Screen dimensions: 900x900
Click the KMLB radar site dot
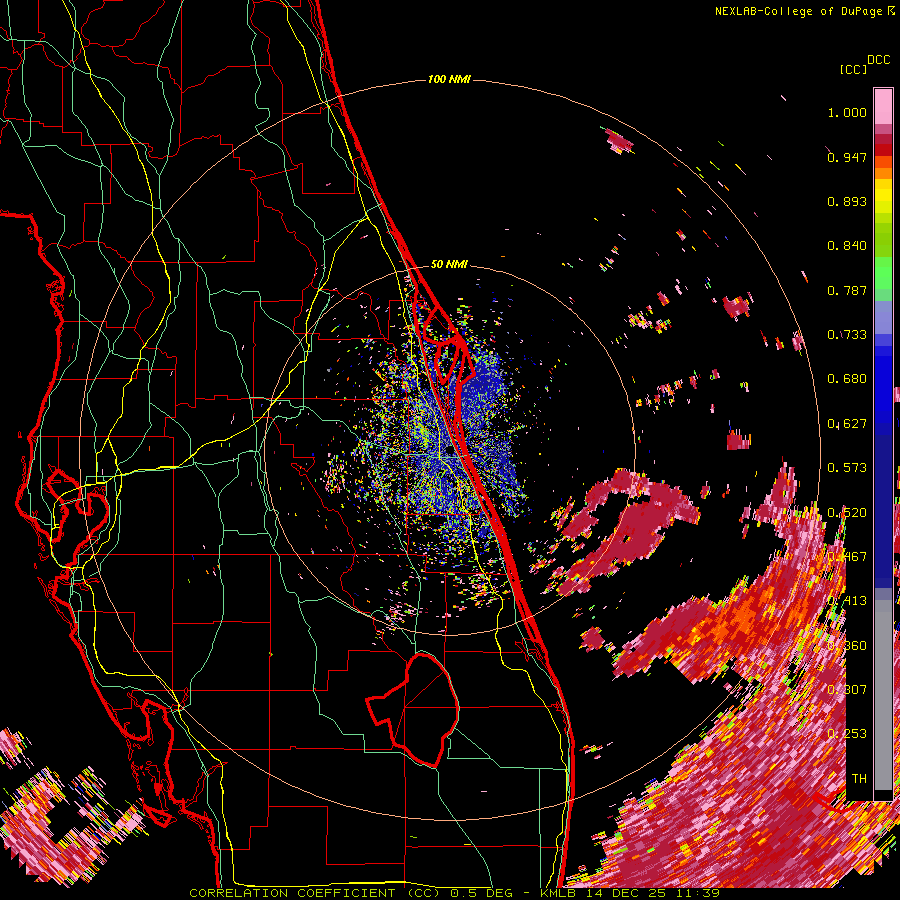tap(449, 452)
